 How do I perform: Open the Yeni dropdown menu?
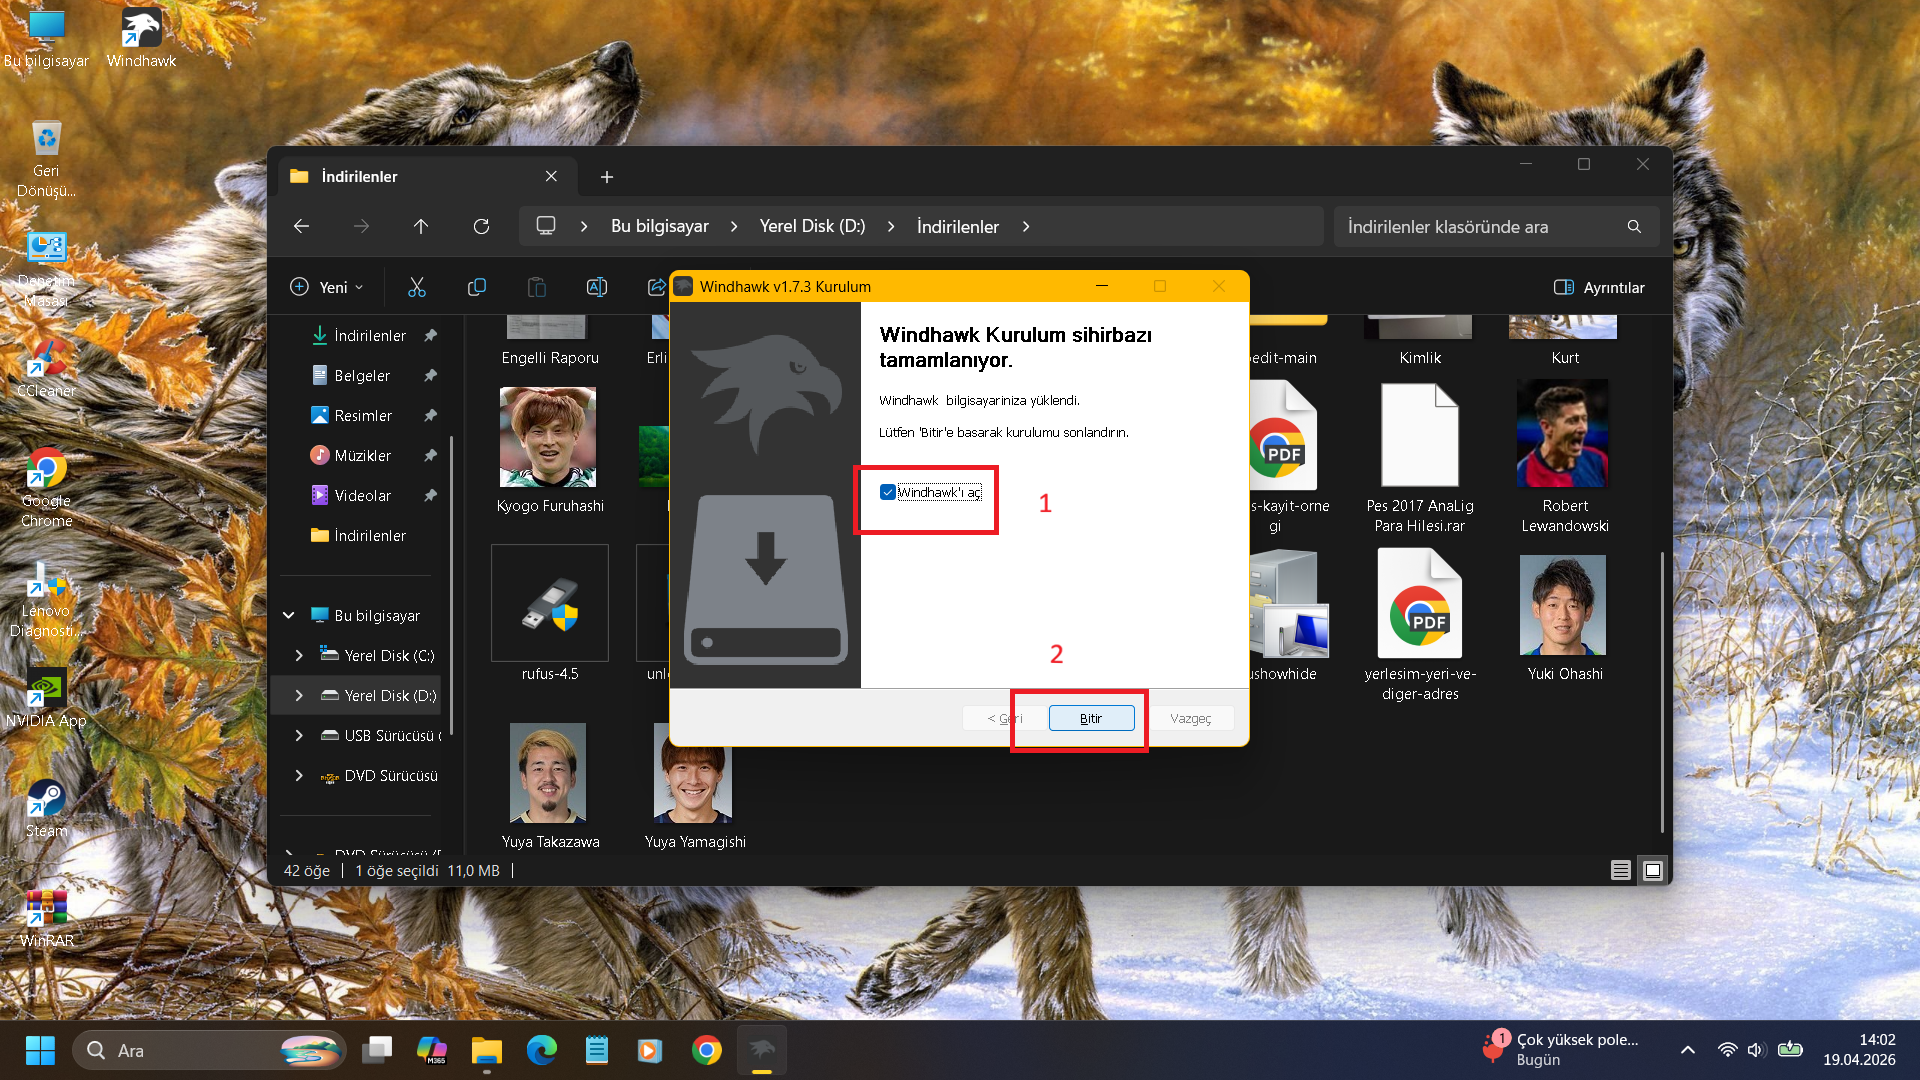(x=326, y=287)
